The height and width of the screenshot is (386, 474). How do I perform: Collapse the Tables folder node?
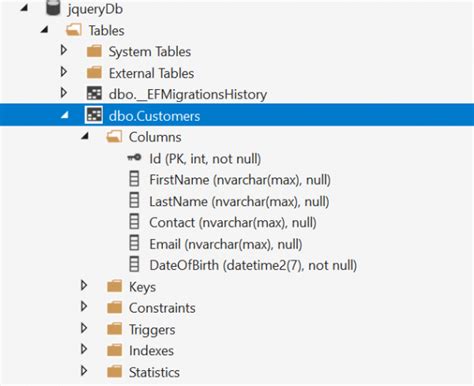click(44, 30)
